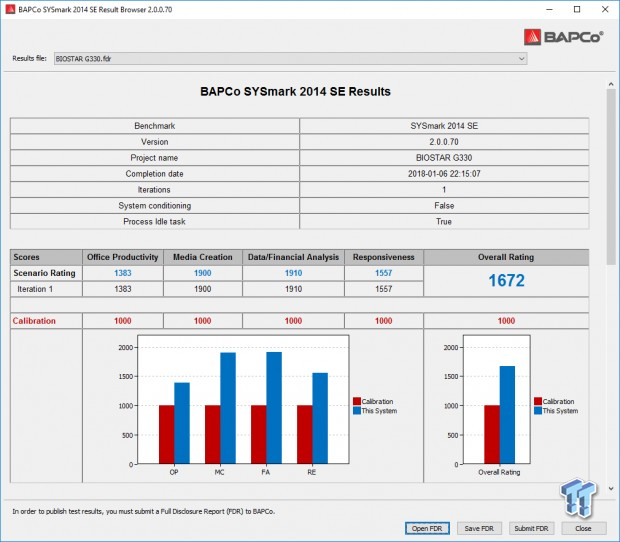This screenshot has height=542, width=620.
Task: Click the Responsiveness column header
Action: click(384, 257)
